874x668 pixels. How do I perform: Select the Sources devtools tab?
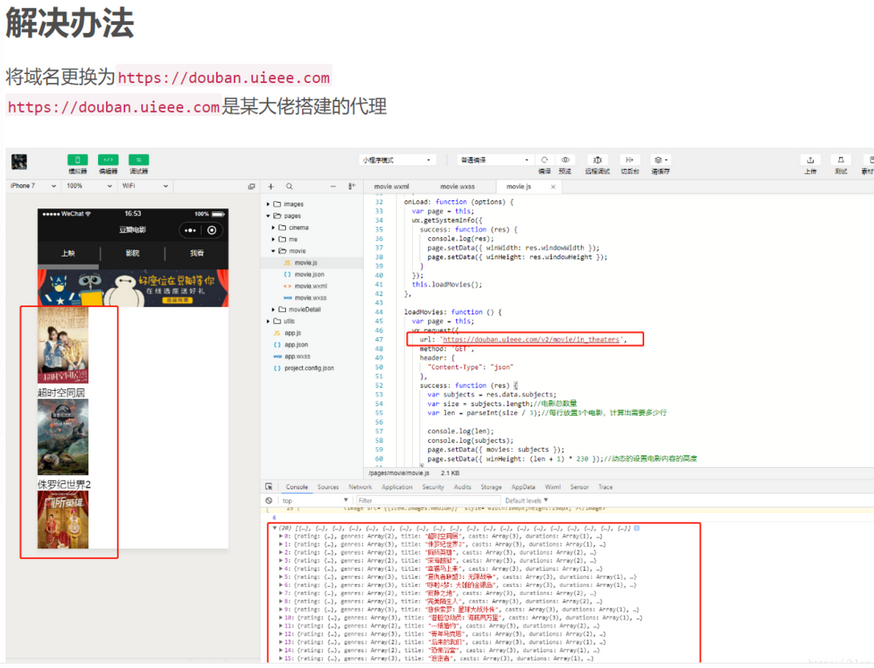[x=328, y=487]
